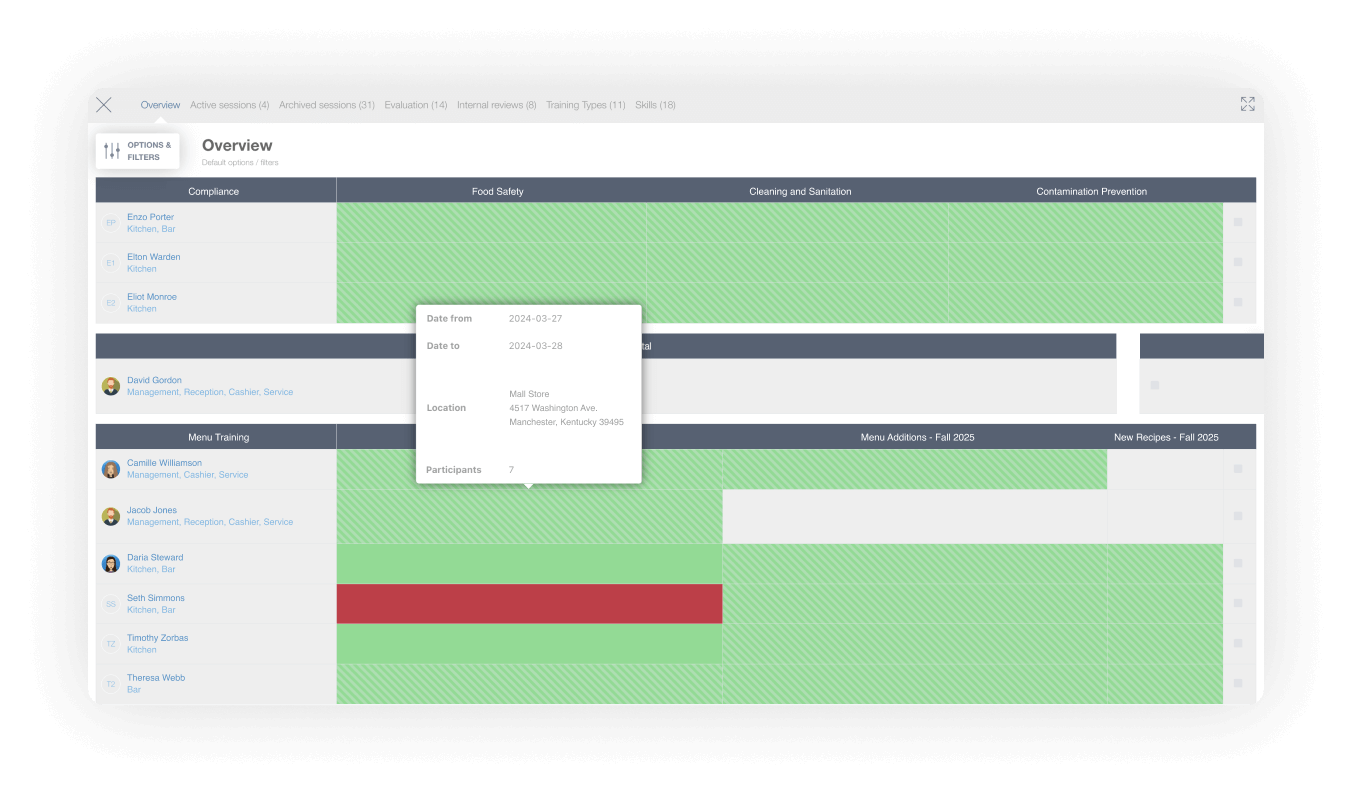This screenshot has width=1352, height=794.
Task: Click the Cleaning and Sanitation column header
Action: [800, 191]
